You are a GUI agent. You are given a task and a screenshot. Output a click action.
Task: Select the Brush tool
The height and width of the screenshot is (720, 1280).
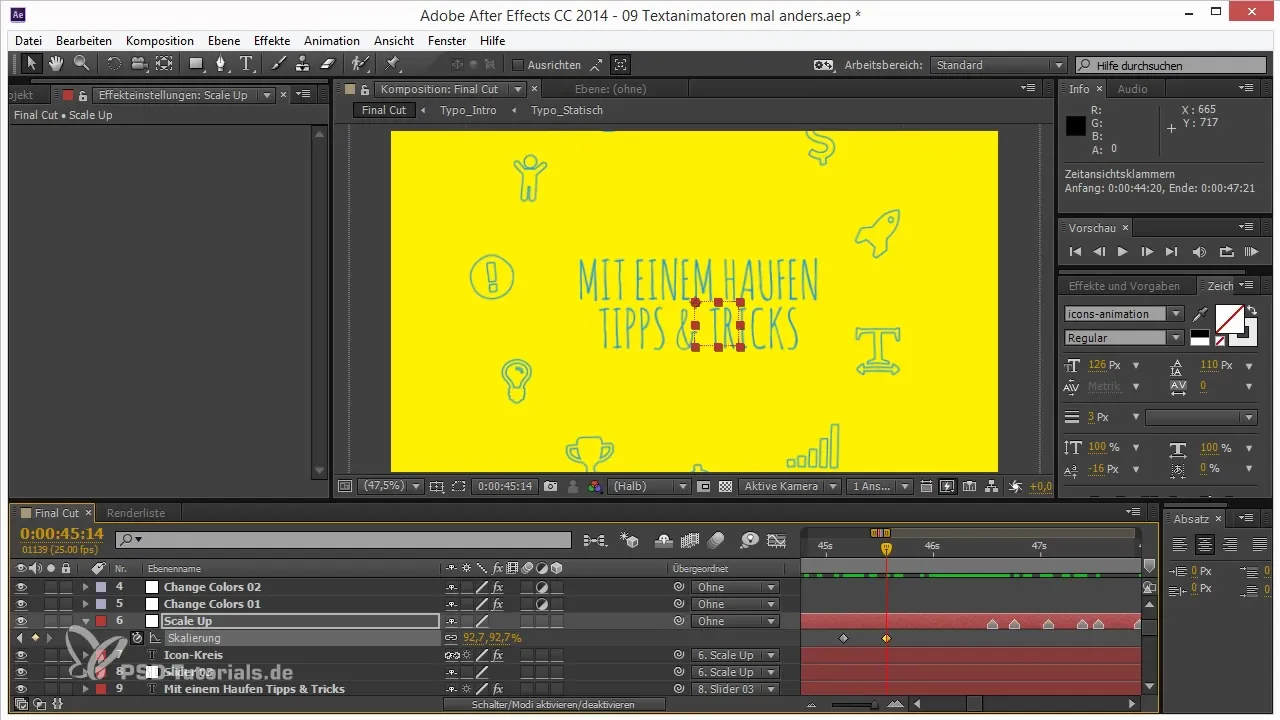279,64
